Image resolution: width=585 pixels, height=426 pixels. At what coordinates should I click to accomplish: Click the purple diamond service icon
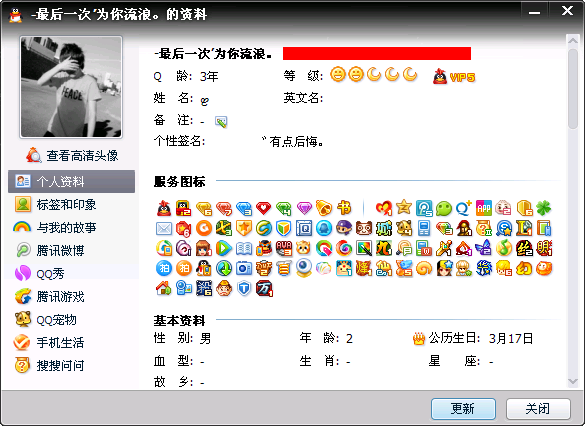(304, 208)
